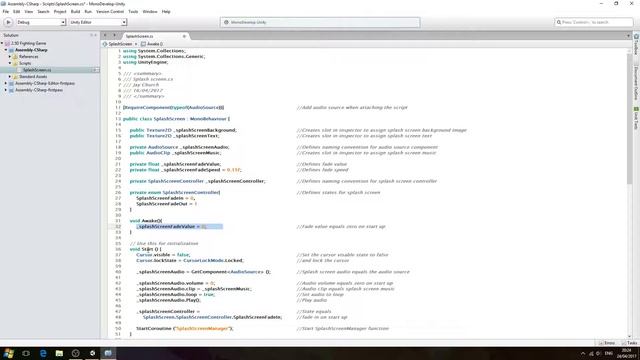Click the options button on SplashScreen.cs row
This screenshot has width=640, height=360.
click(96, 70)
